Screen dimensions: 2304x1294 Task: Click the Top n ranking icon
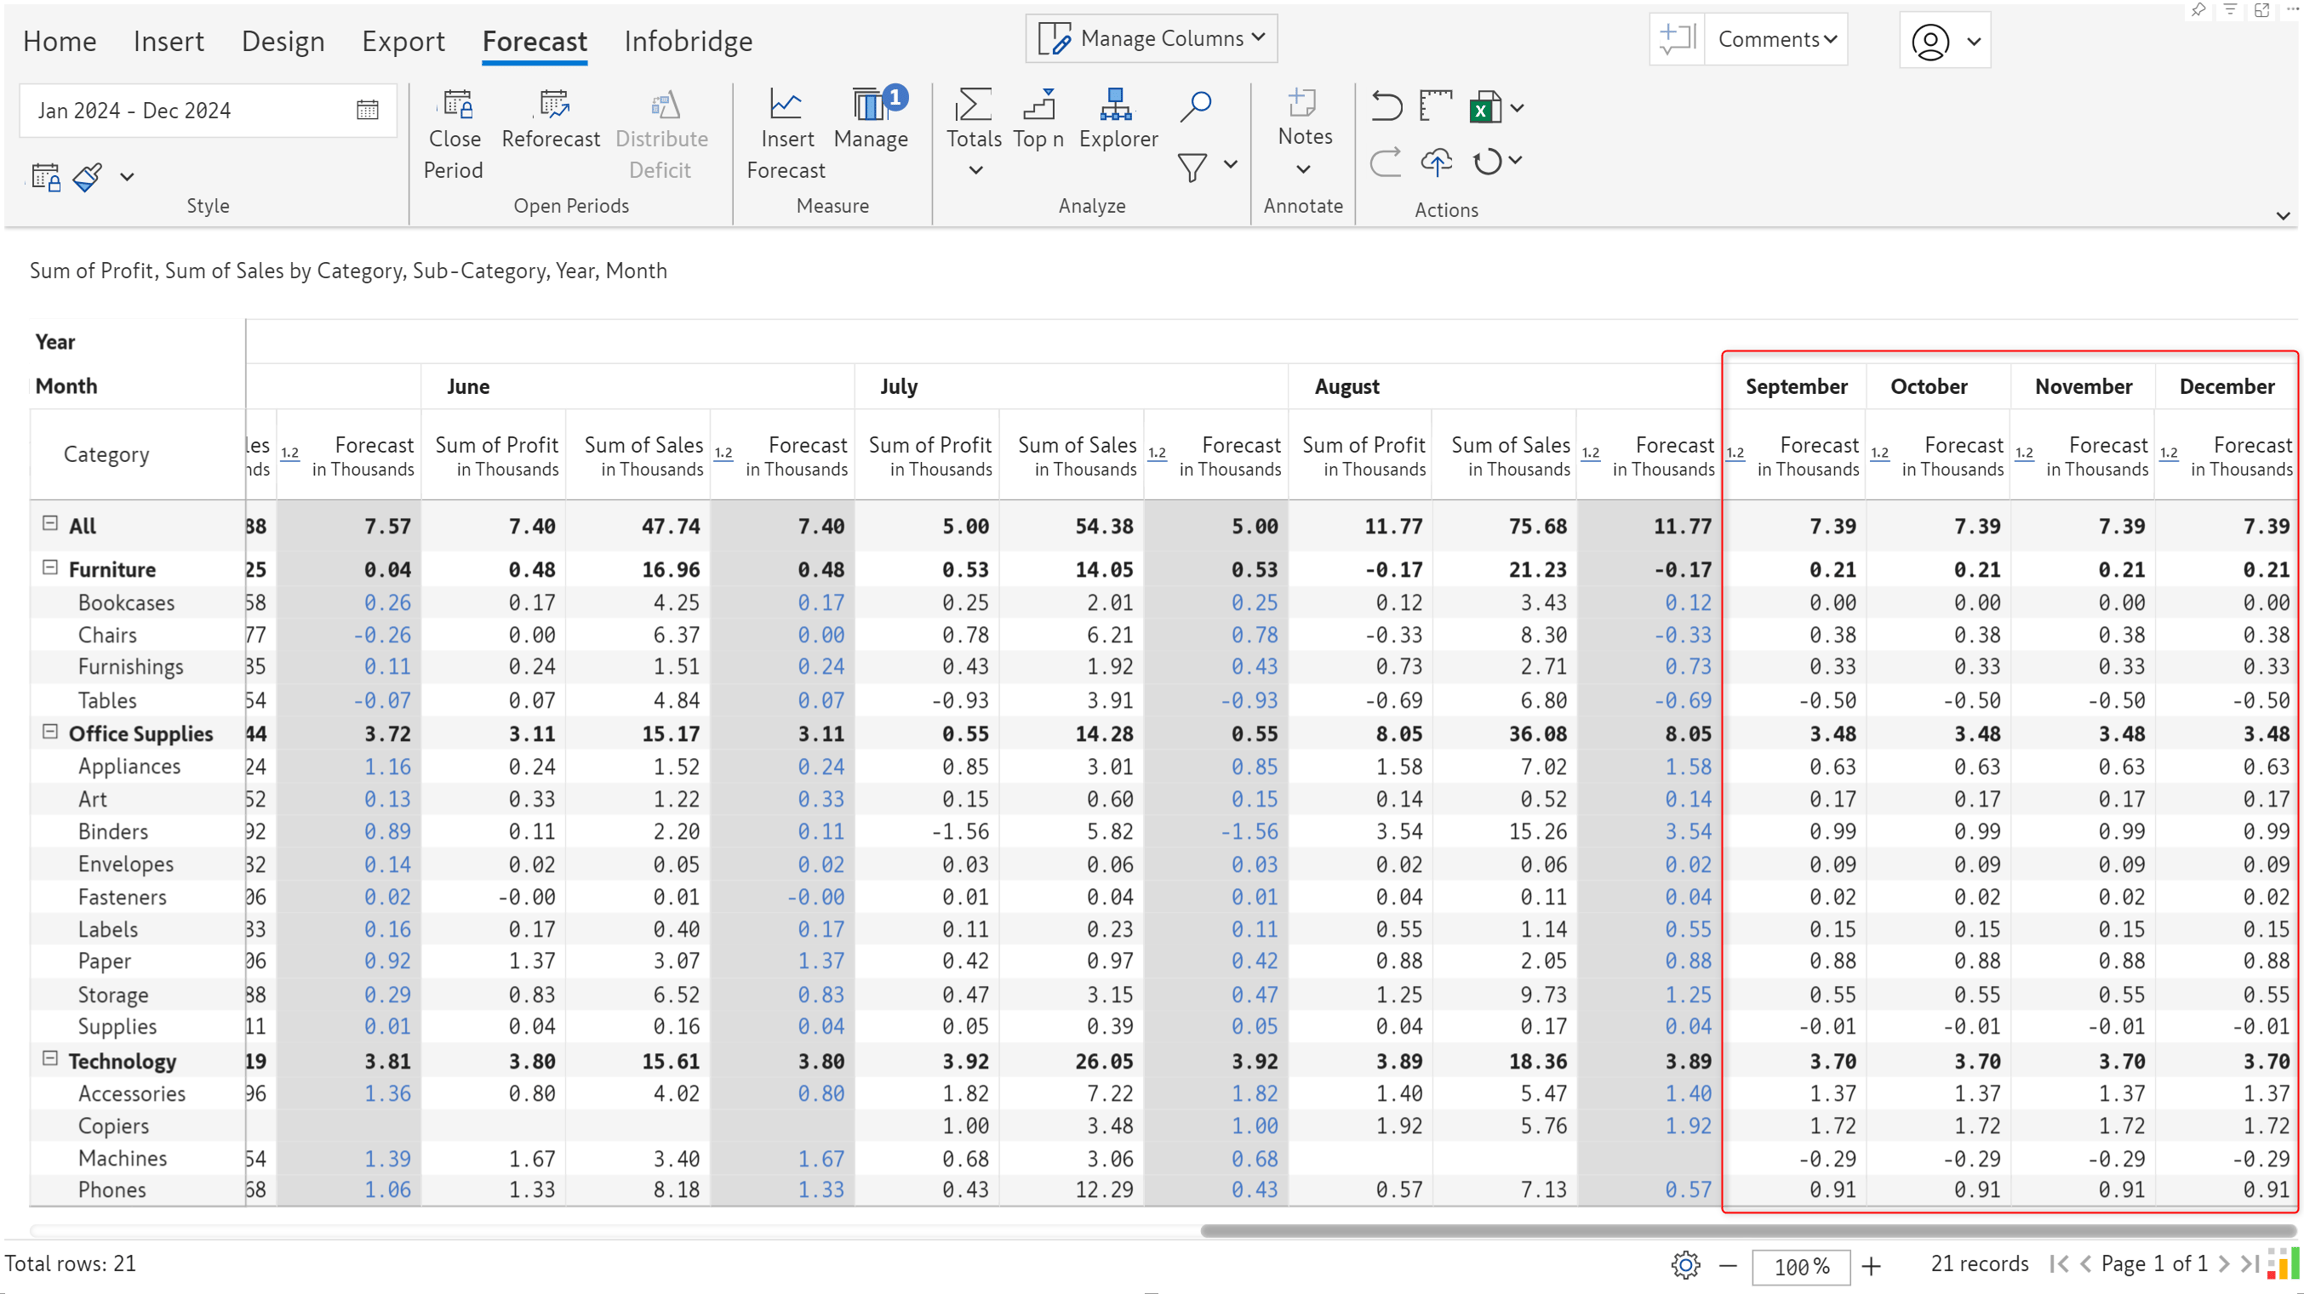pos(1038,104)
